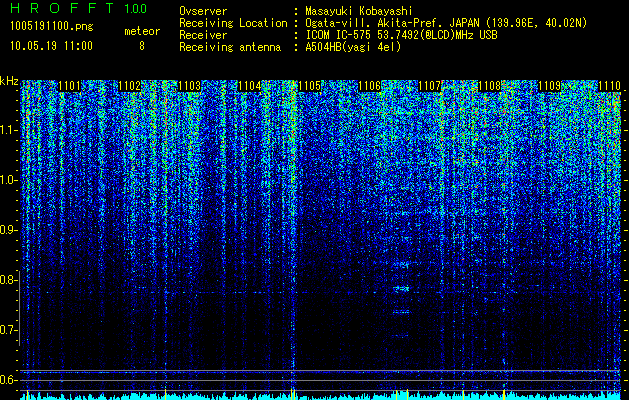Click the 1102 time marker
The height and width of the screenshot is (400, 629).
coord(130,86)
